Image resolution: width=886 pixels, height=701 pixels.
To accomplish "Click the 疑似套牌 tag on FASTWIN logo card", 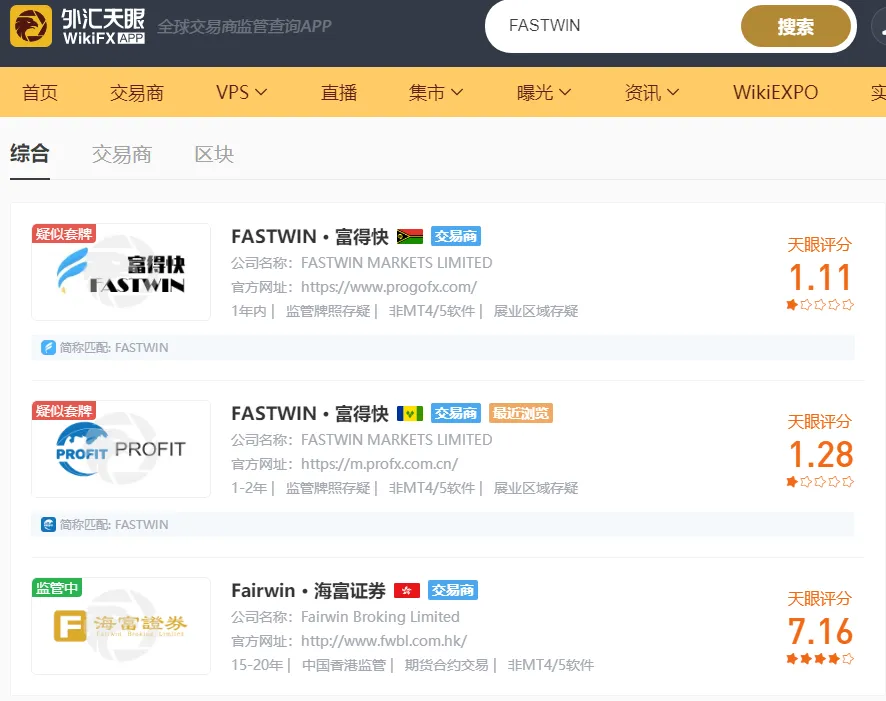I will [x=64, y=233].
